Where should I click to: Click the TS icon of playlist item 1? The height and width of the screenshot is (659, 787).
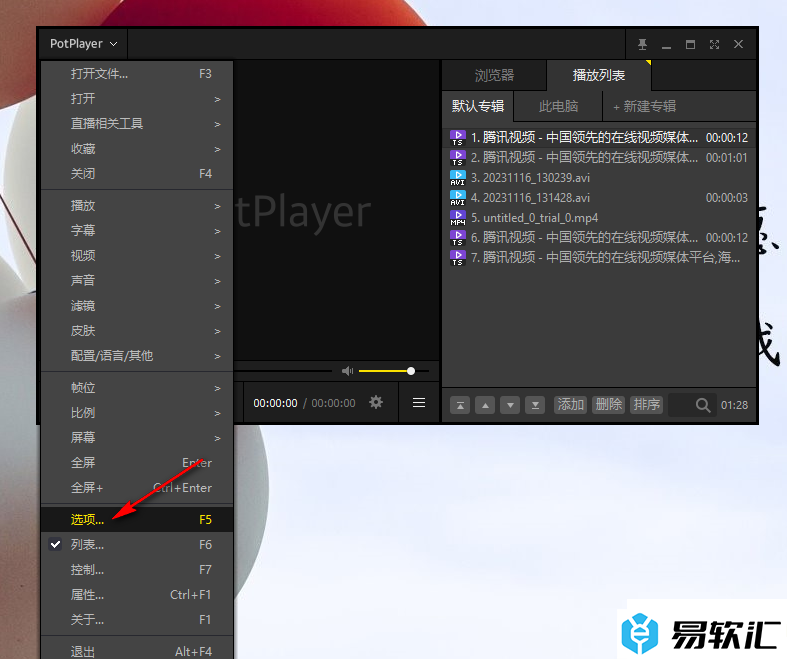457,138
